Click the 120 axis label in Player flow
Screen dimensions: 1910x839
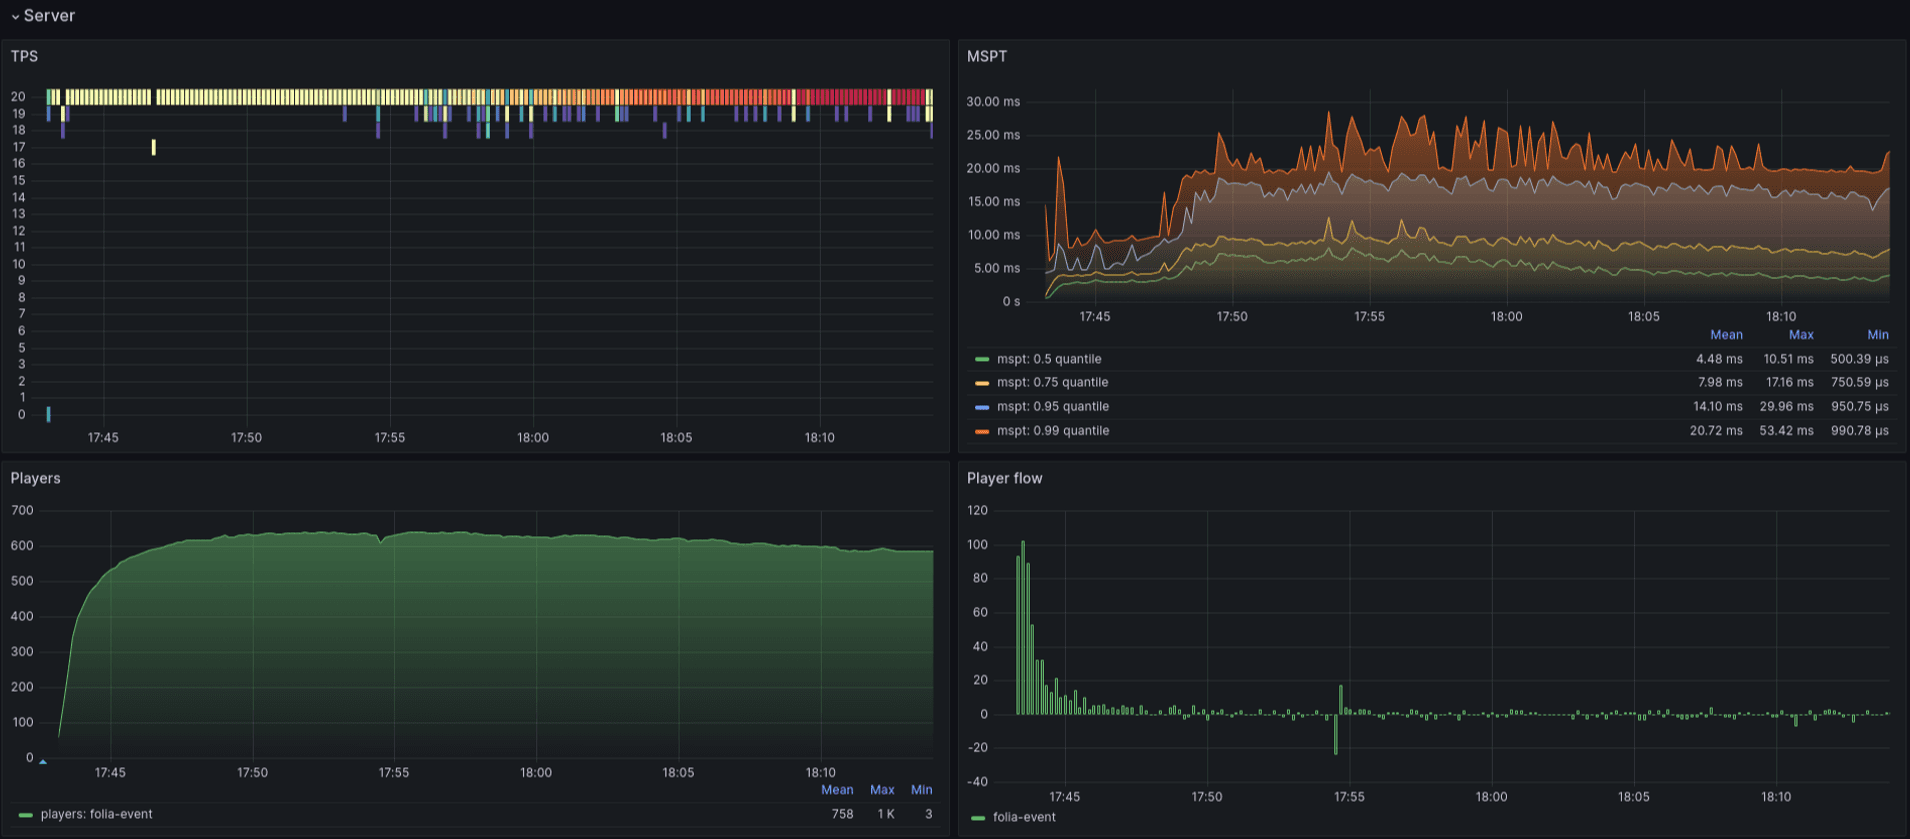point(977,510)
